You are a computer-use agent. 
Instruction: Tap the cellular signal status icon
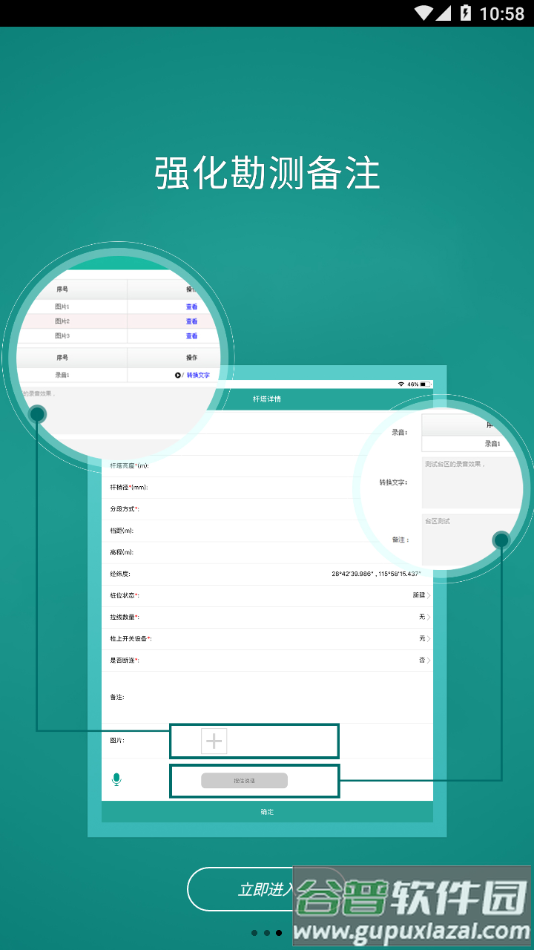tap(444, 13)
